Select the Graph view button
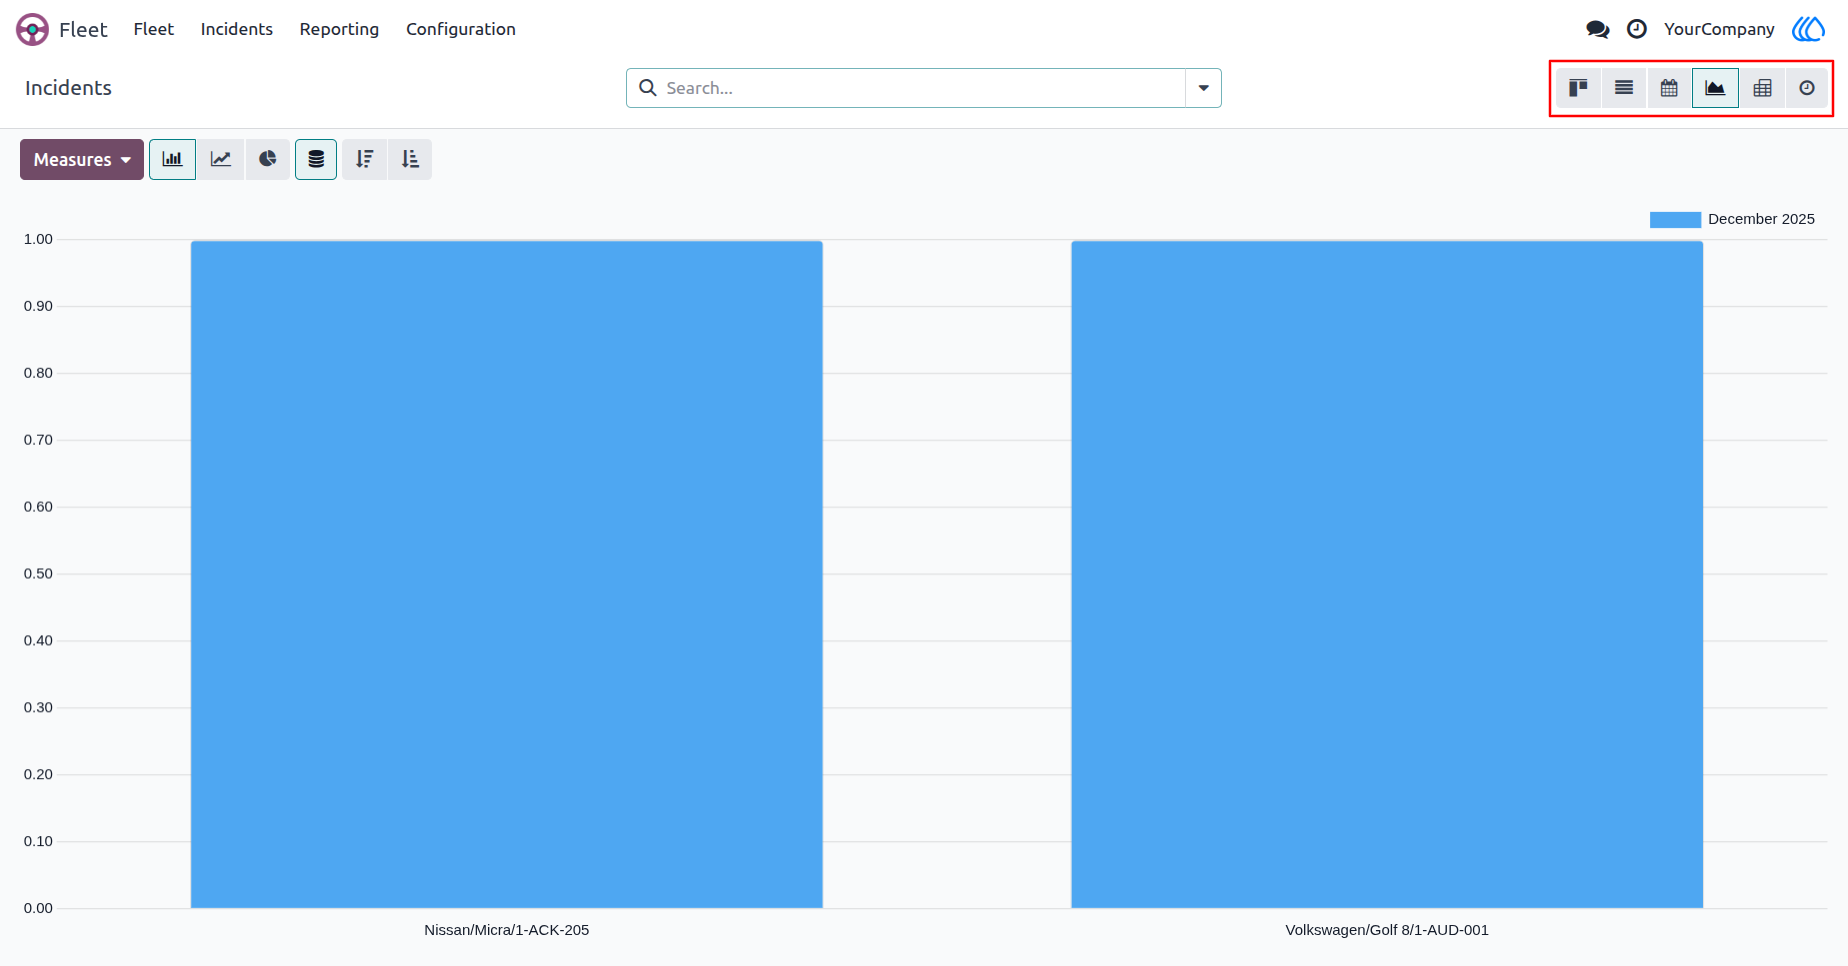Image resolution: width=1848 pixels, height=966 pixels. coord(1715,88)
